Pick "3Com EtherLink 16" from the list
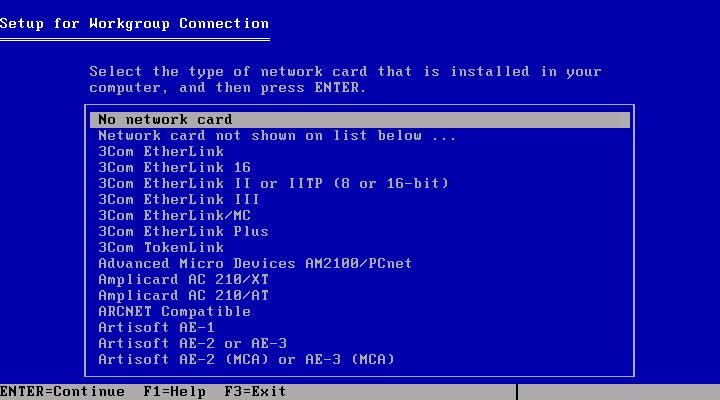The width and height of the screenshot is (720, 400). pyautogui.click(x=174, y=168)
